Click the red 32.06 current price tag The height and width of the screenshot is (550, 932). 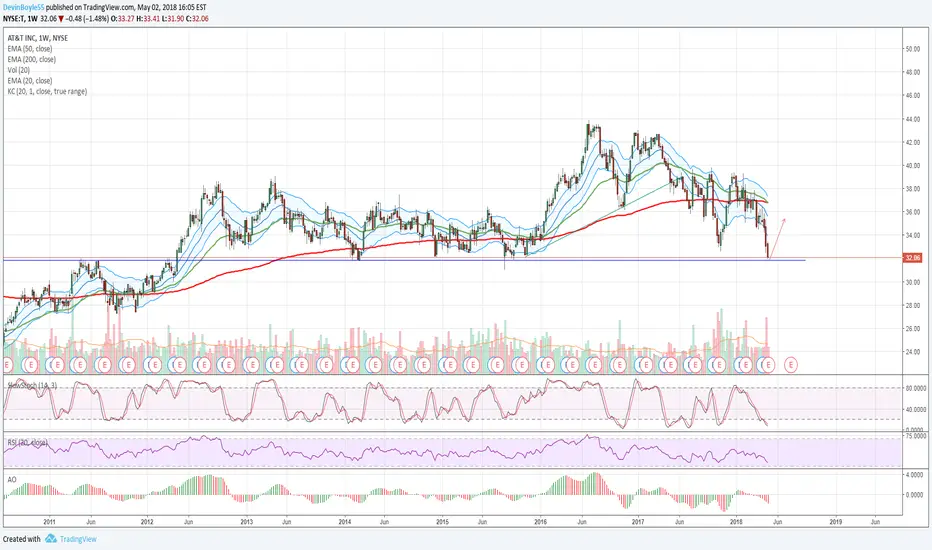912,258
